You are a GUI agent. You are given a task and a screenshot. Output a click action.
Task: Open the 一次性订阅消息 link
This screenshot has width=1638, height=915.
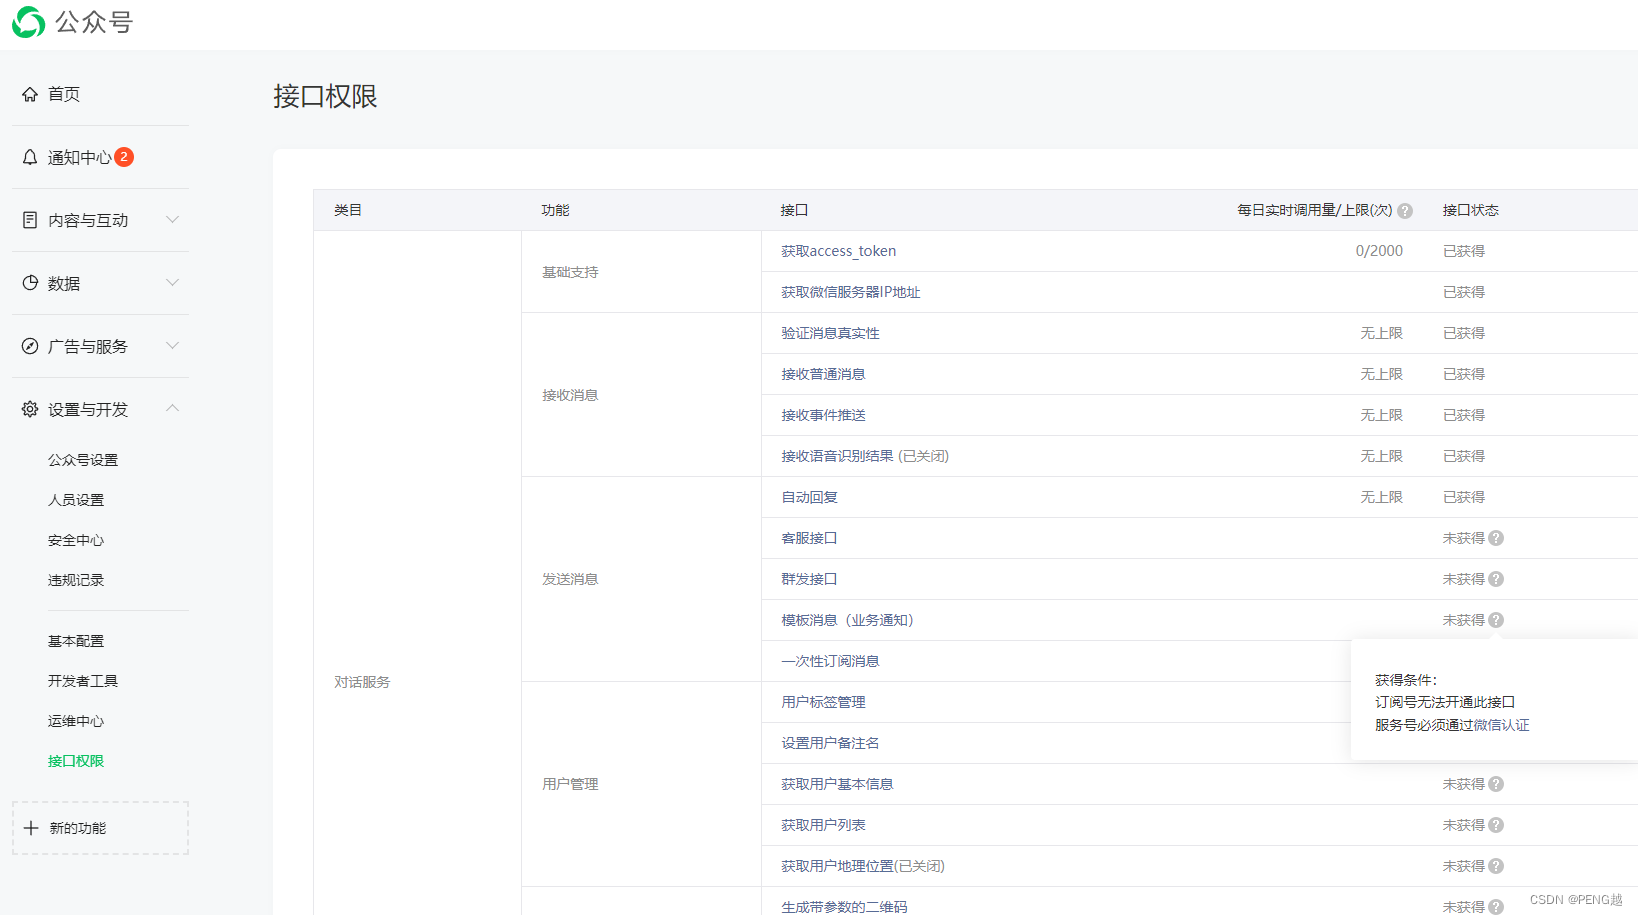tap(830, 661)
